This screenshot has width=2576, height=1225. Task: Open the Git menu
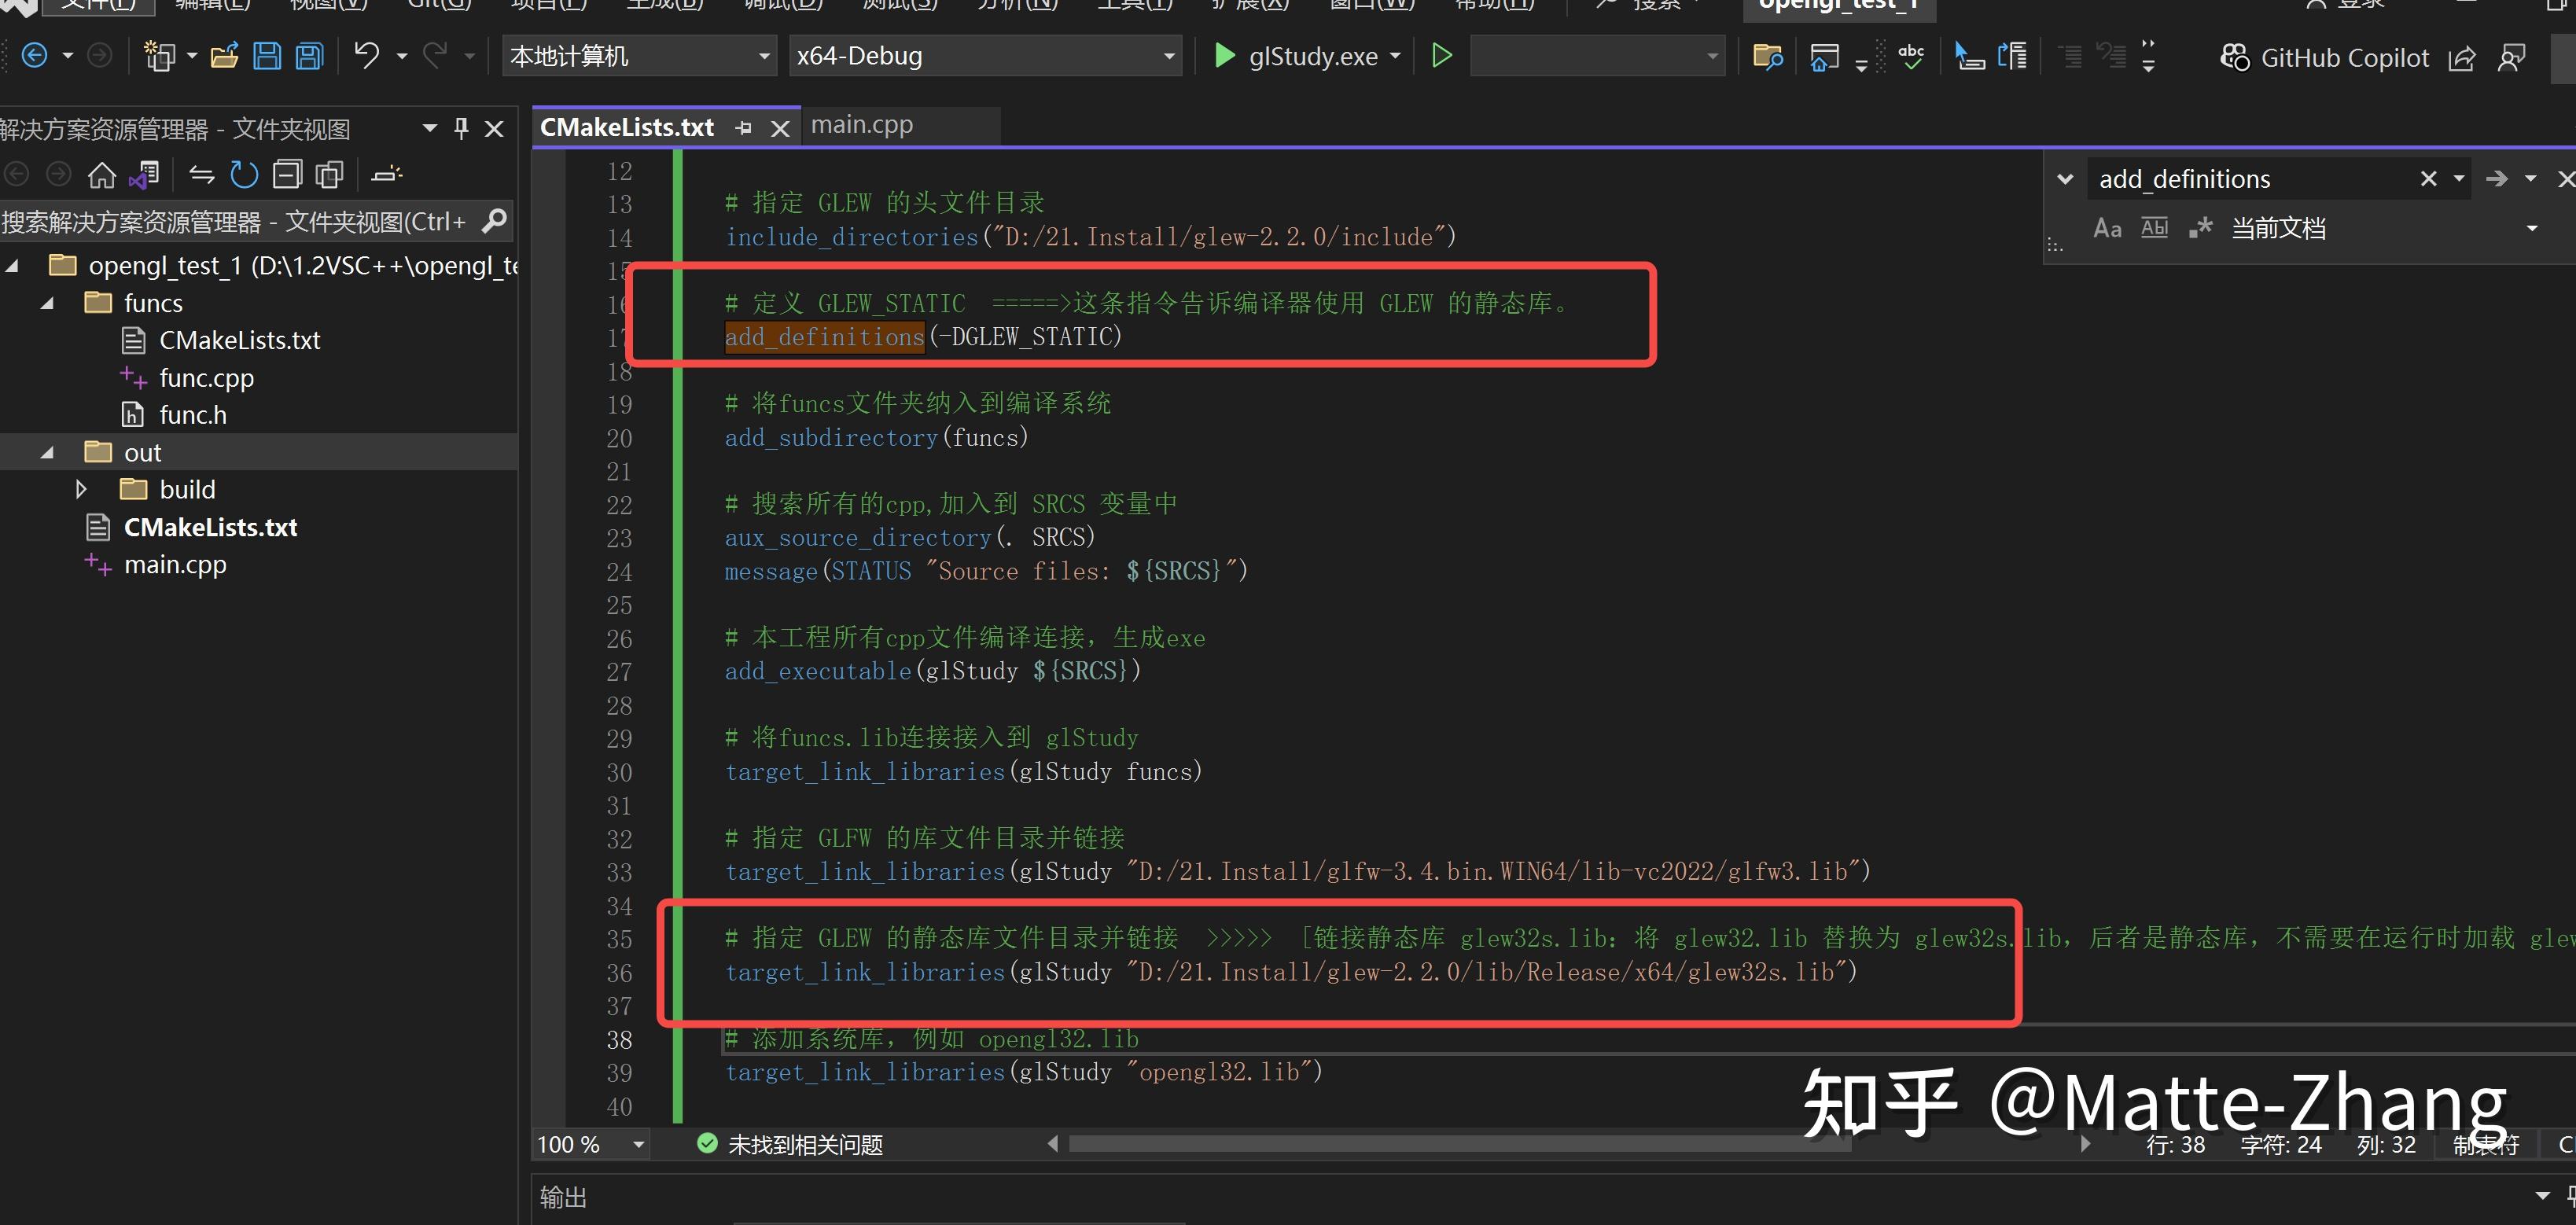tap(437, 5)
